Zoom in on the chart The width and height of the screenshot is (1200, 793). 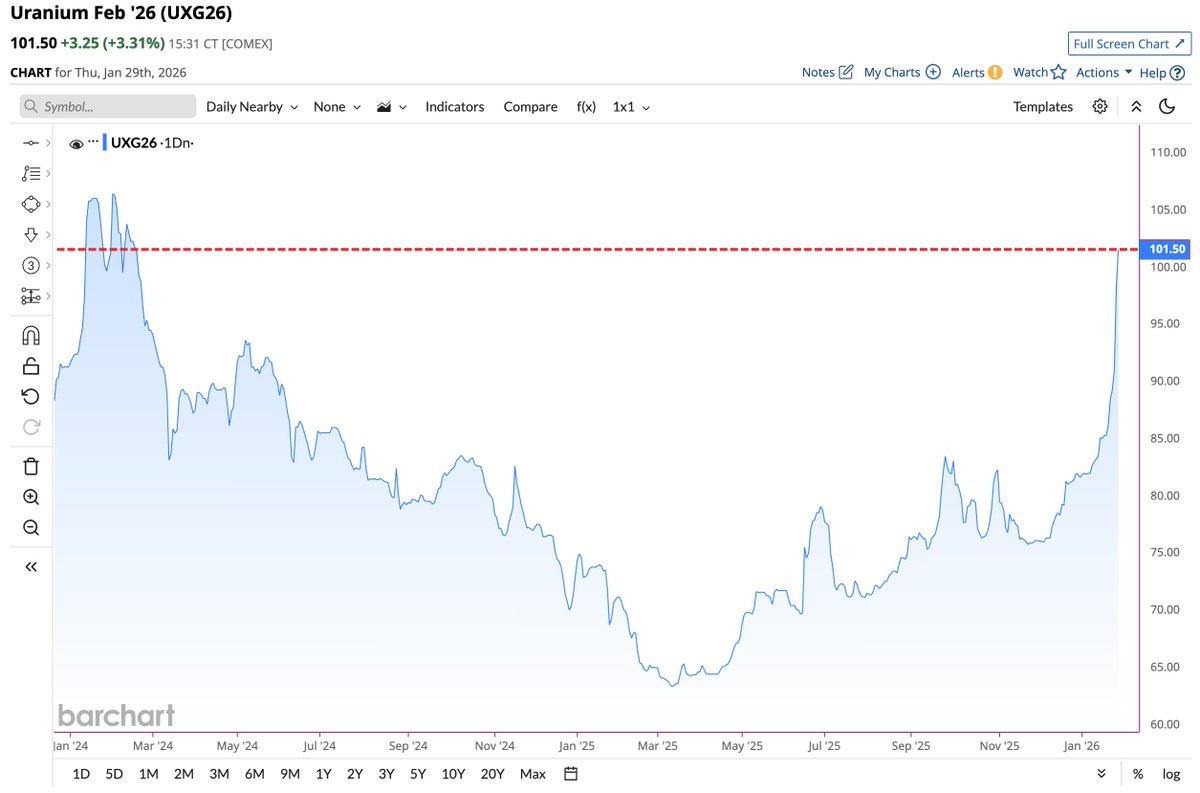pos(30,497)
